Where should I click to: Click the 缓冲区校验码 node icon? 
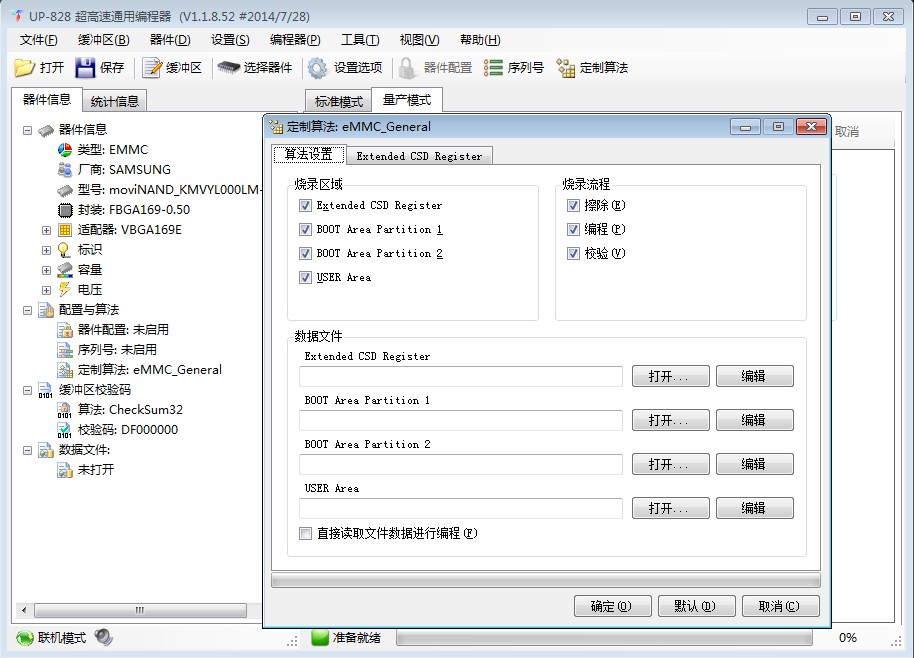pos(46,390)
